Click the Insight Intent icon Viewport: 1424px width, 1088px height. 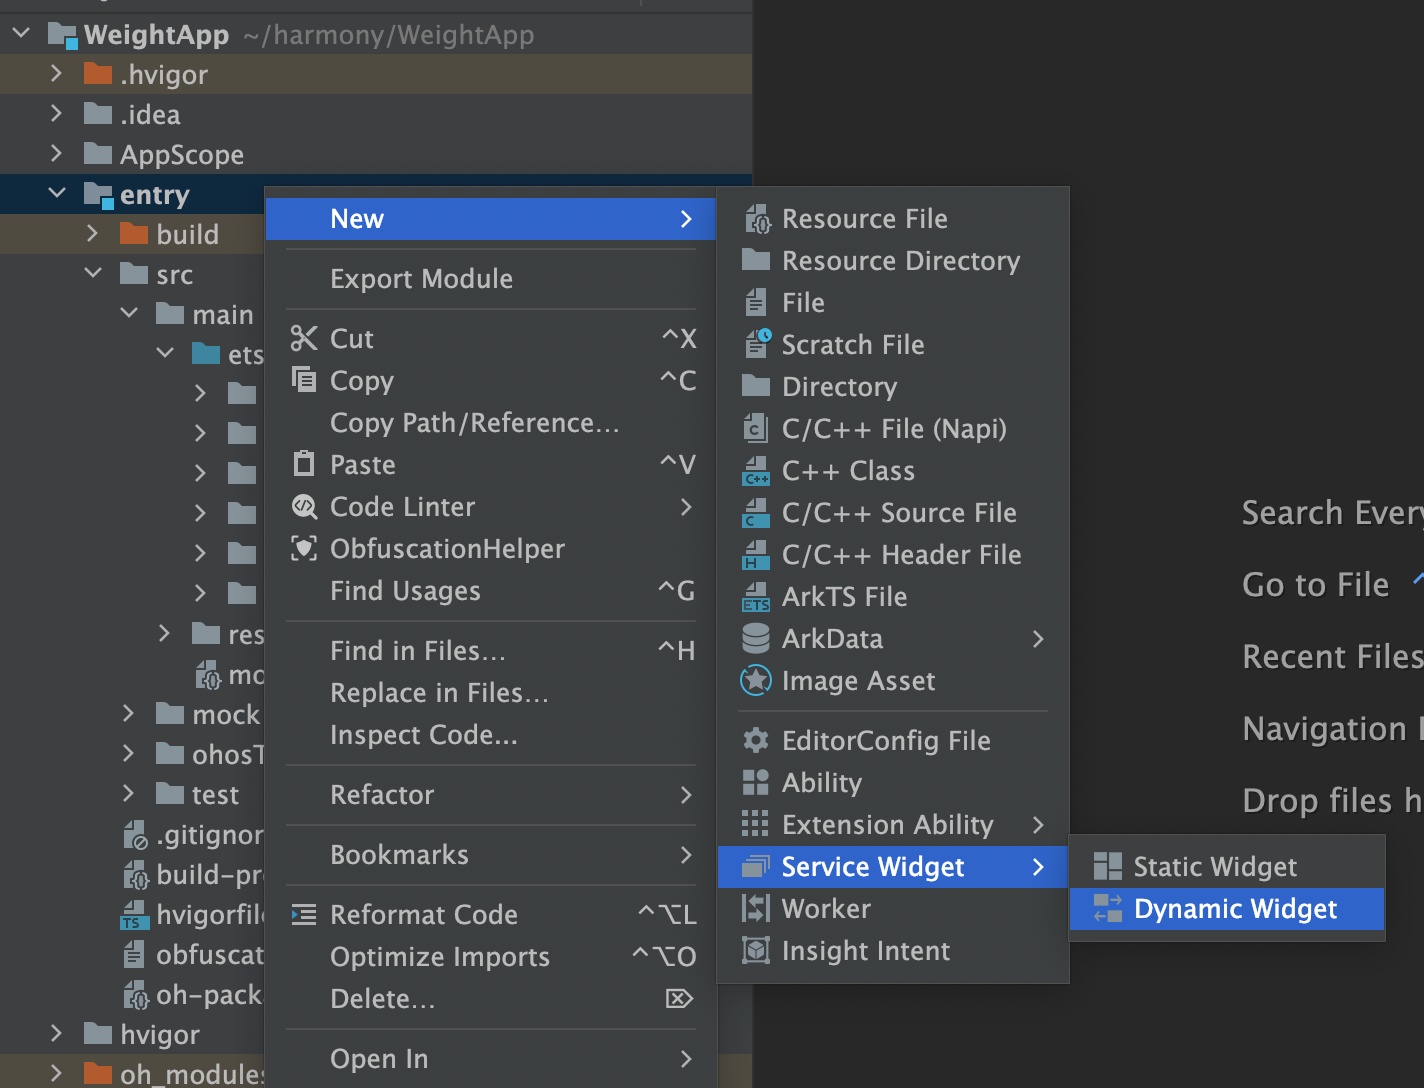coord(756,951)
